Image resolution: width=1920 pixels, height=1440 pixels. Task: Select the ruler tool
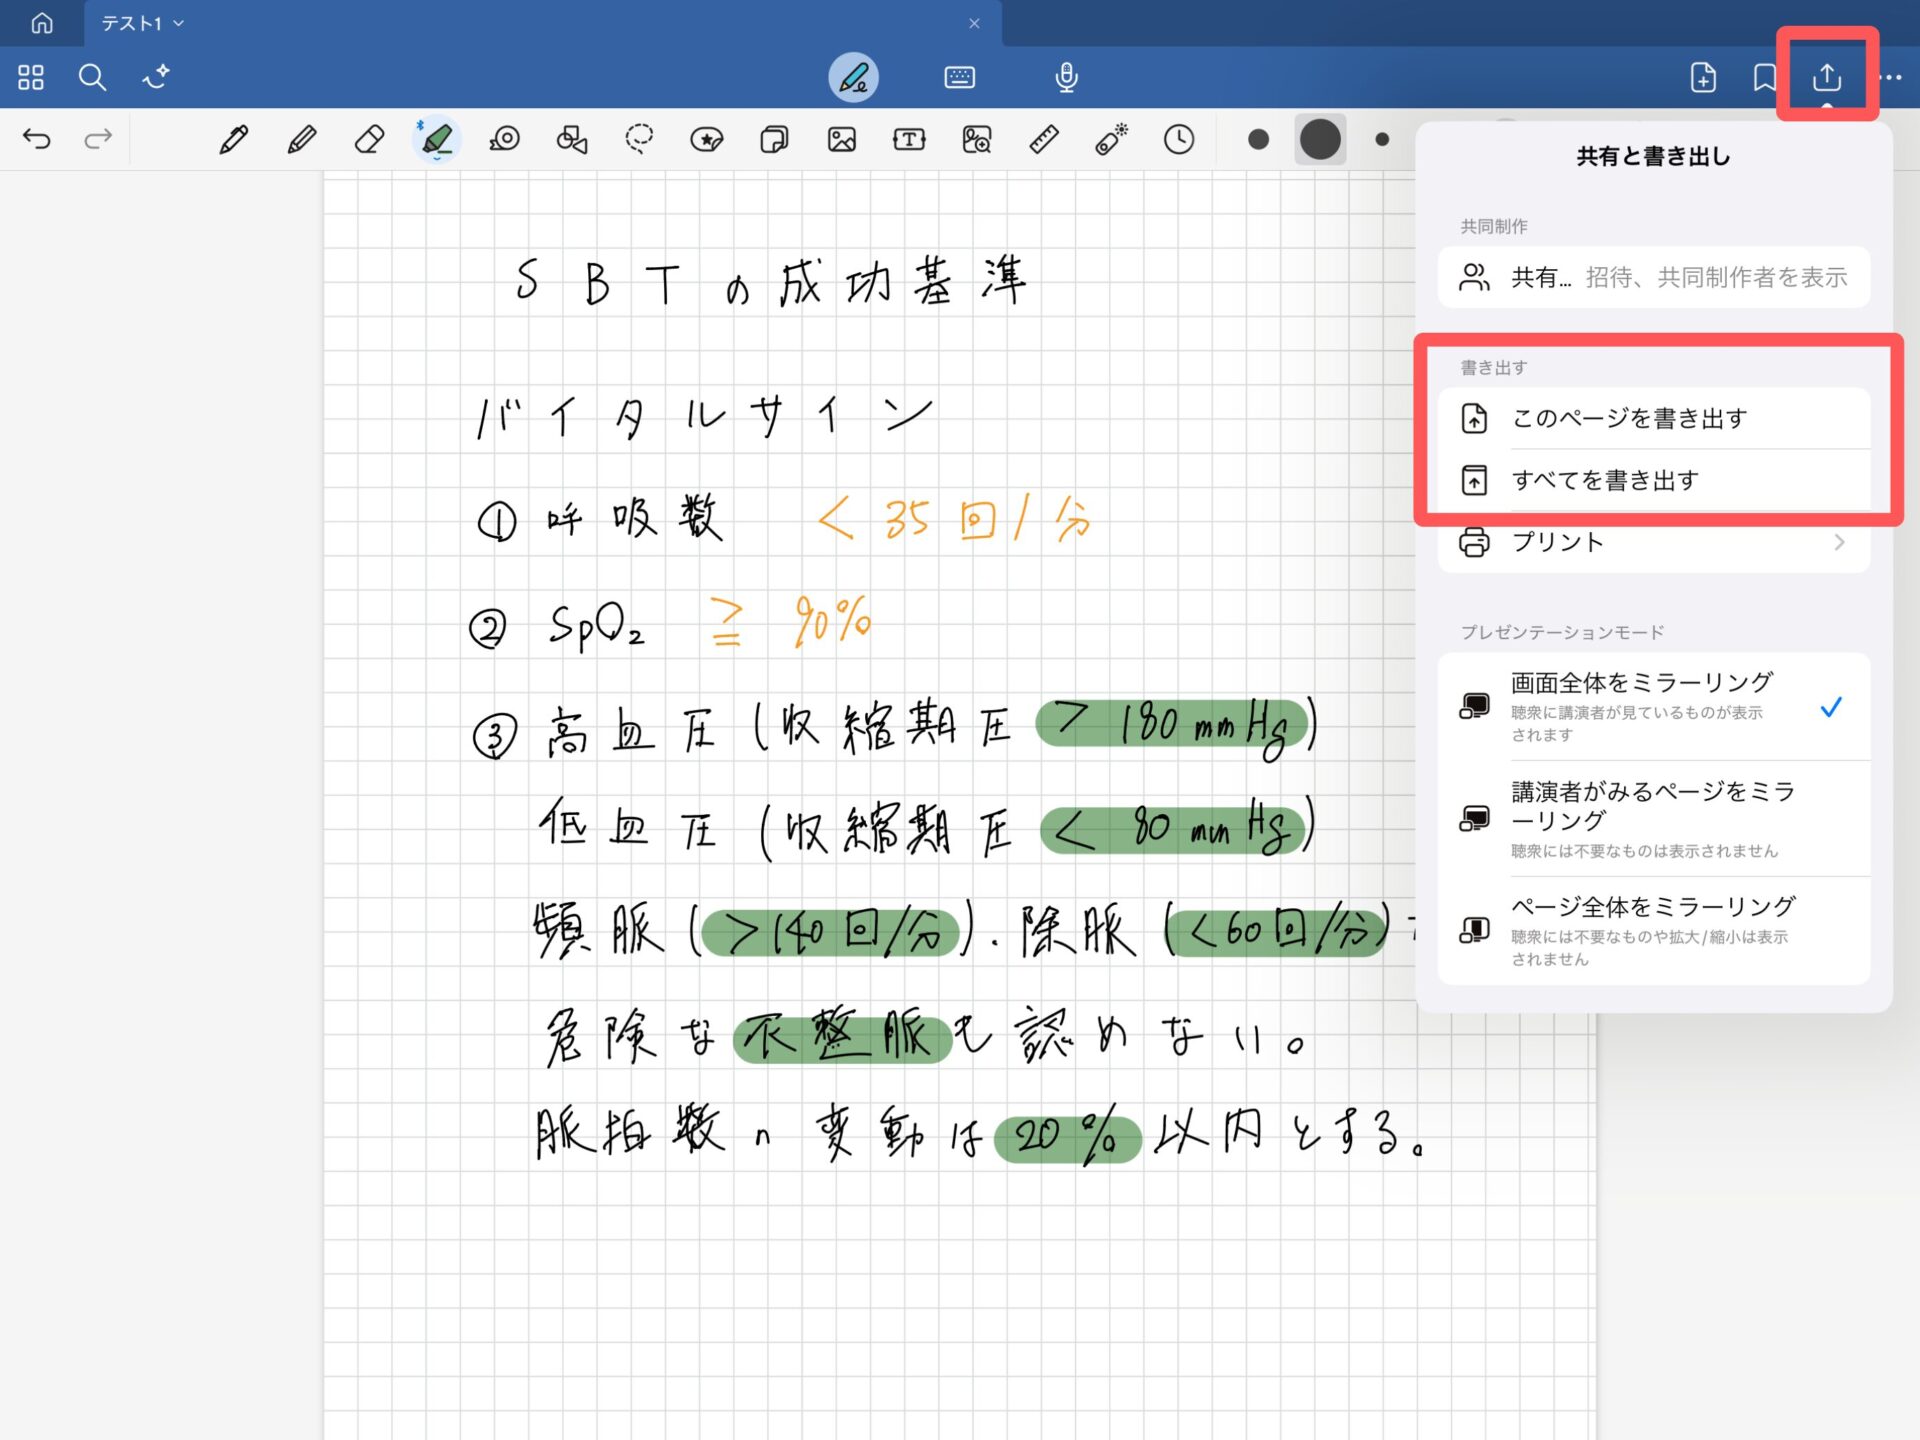pos(1043,139)
